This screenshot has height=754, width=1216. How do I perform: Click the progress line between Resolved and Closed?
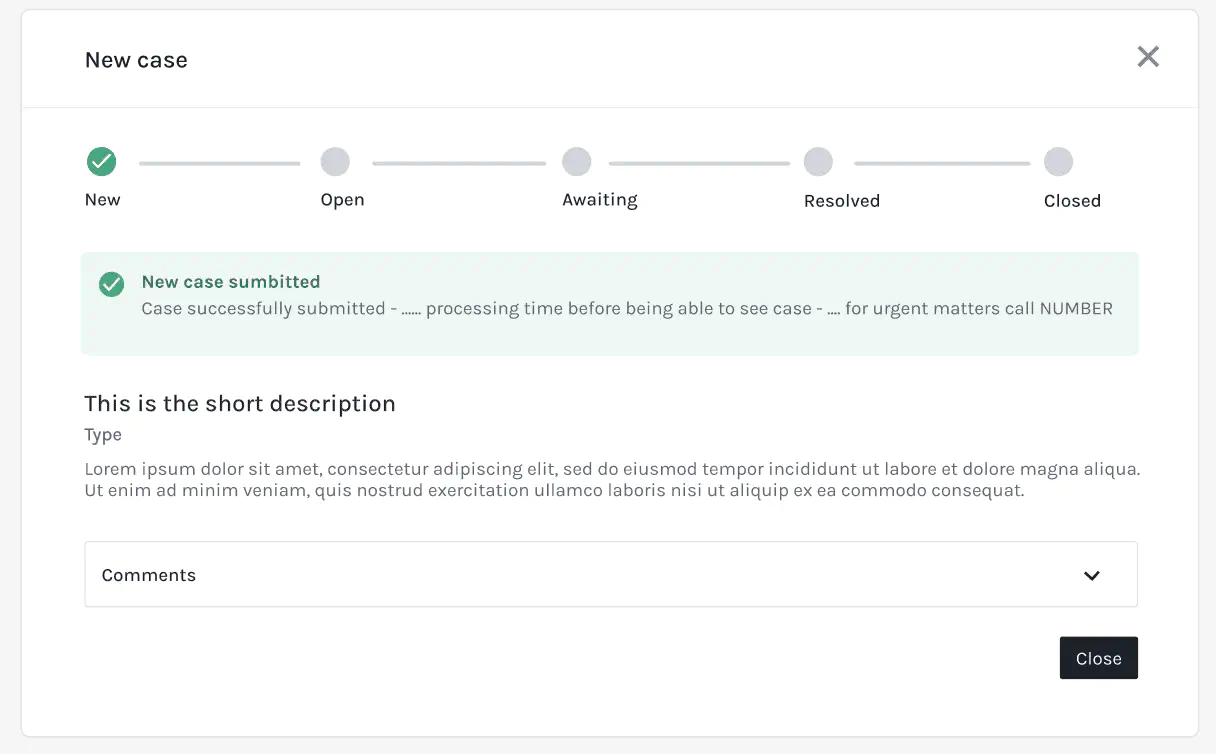point(941,163)
